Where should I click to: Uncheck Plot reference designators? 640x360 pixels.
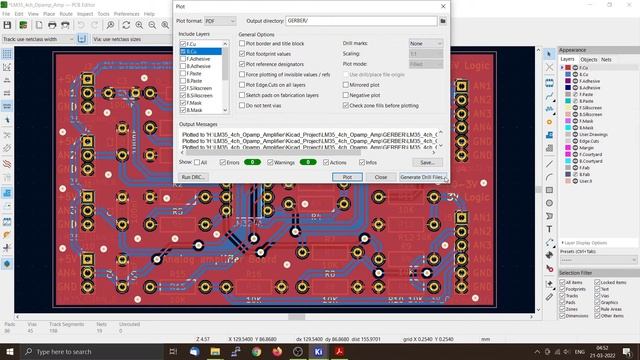pos(242,64)
